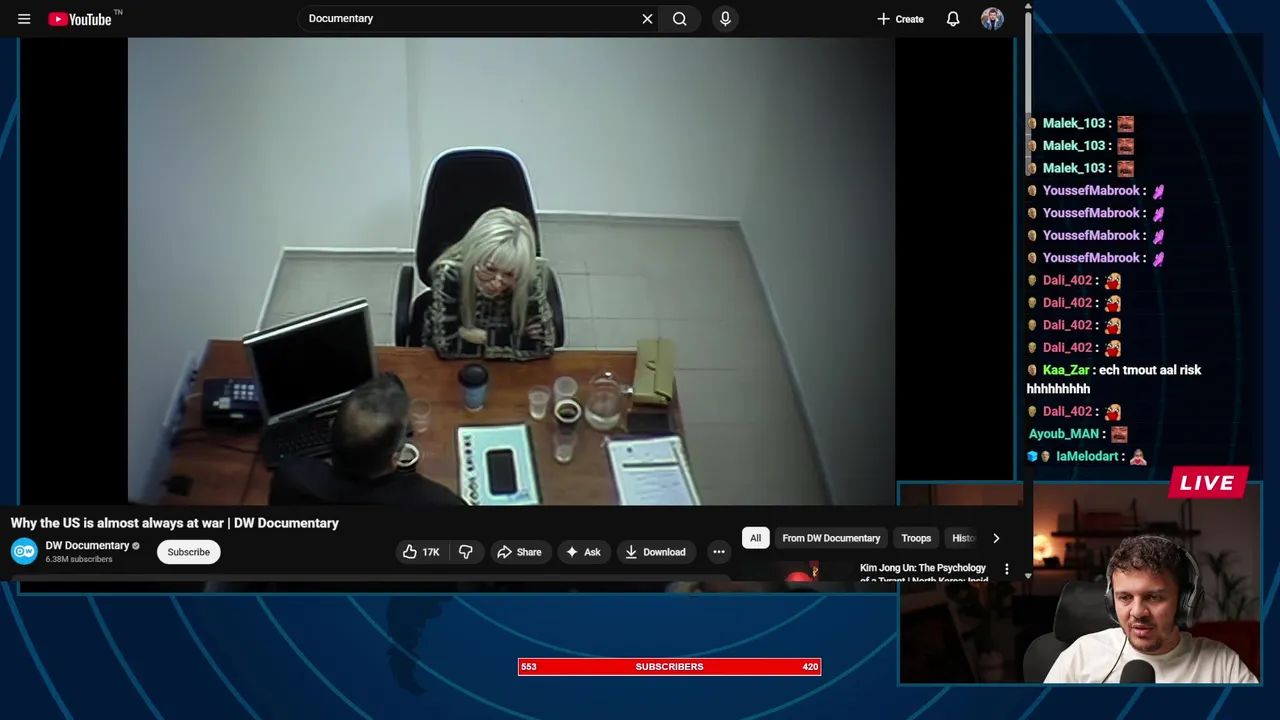This screenshot has width=1280, height=720.
Task: Share the video
Action: pos(519,552)
